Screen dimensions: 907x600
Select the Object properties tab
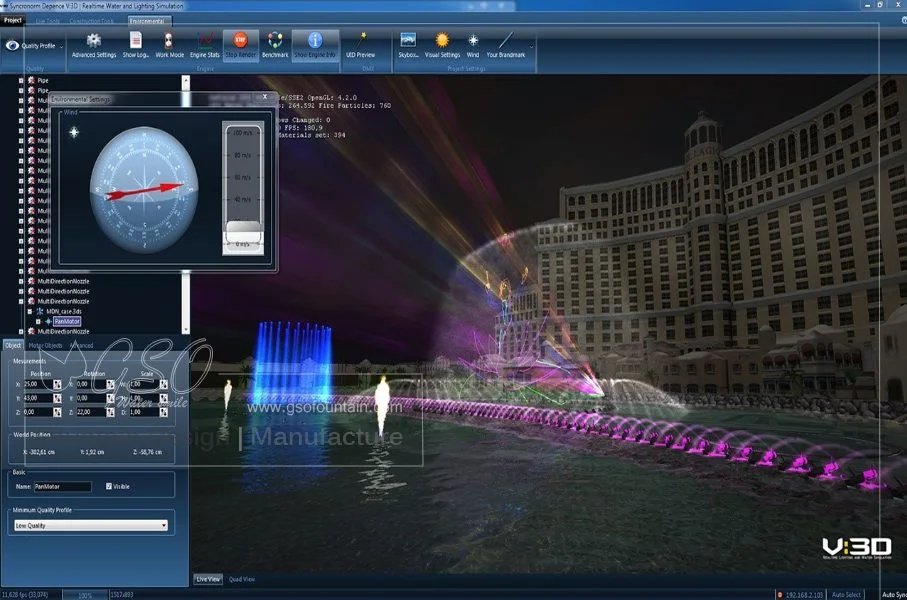tap(13, 345)
